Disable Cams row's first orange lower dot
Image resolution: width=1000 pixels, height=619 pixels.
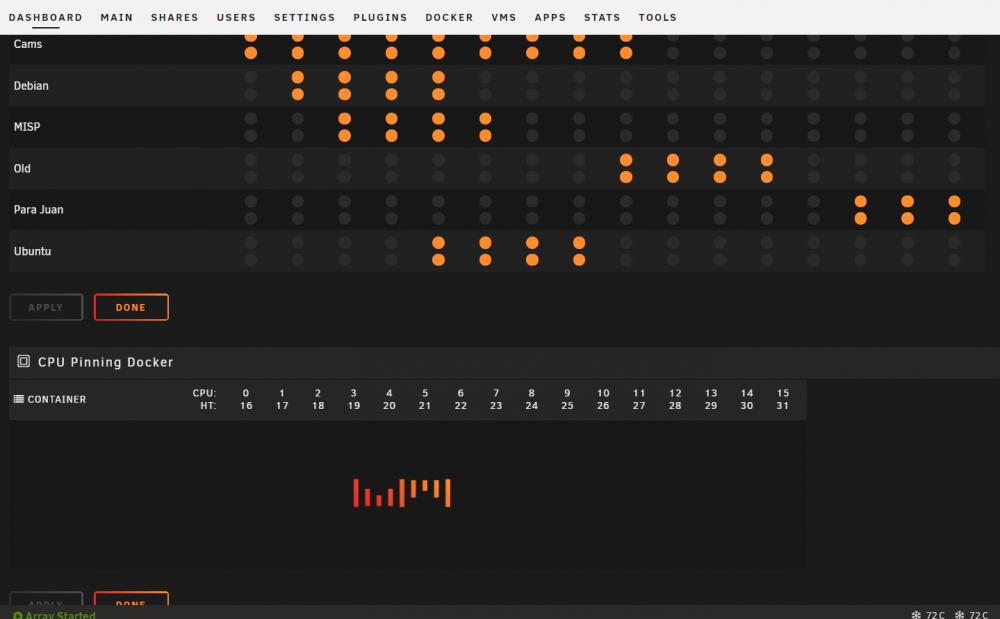251,53
